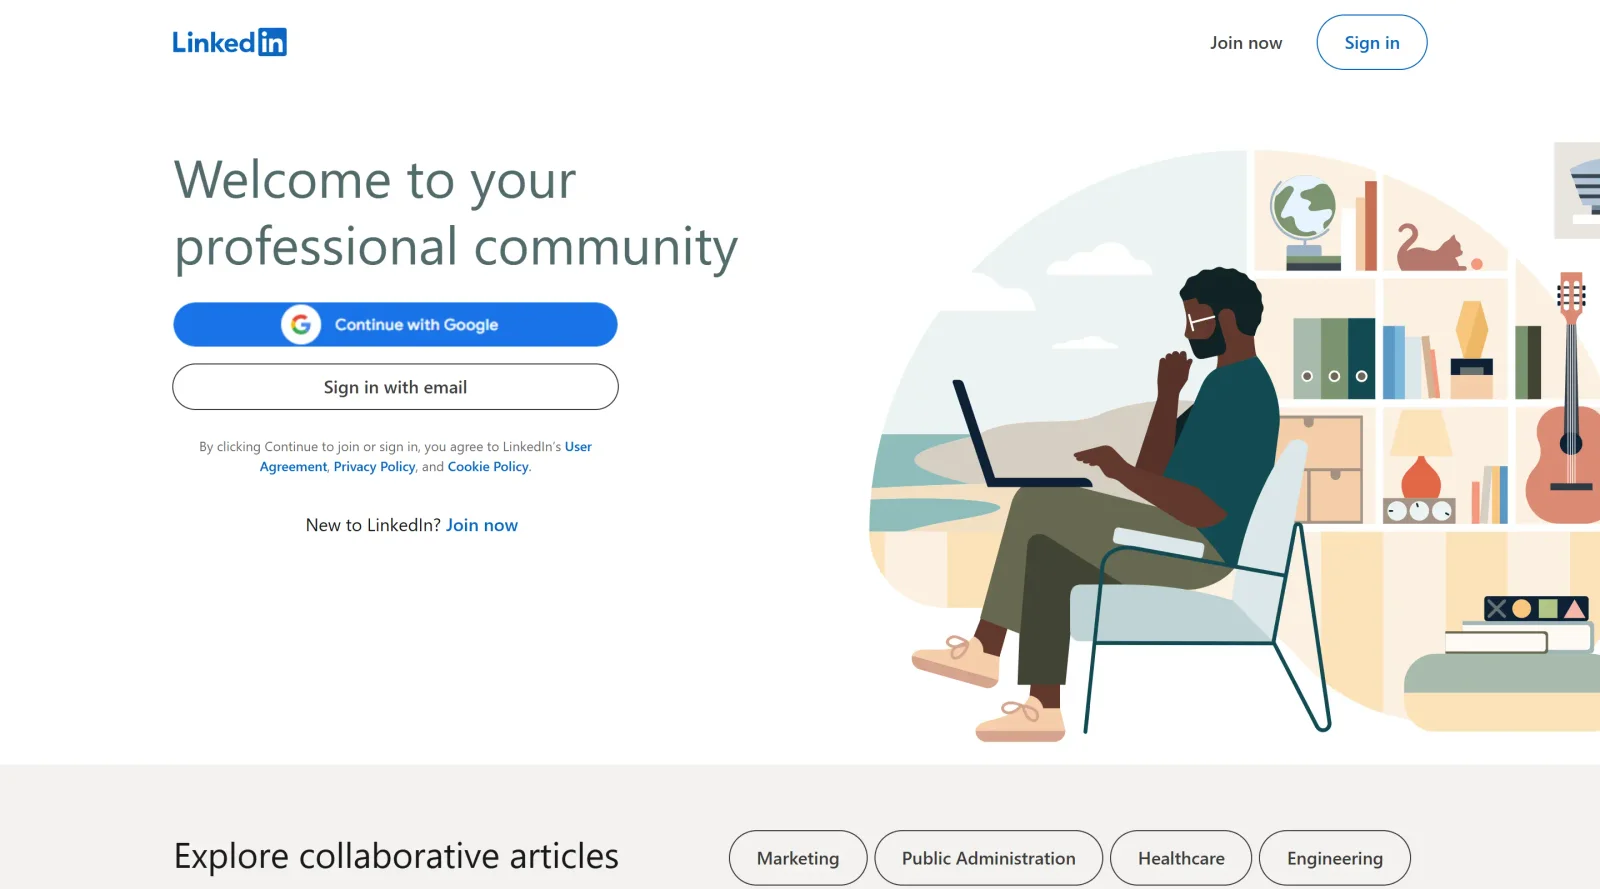
Task: Select the Healthcare topic pill
Action: 1181,858
